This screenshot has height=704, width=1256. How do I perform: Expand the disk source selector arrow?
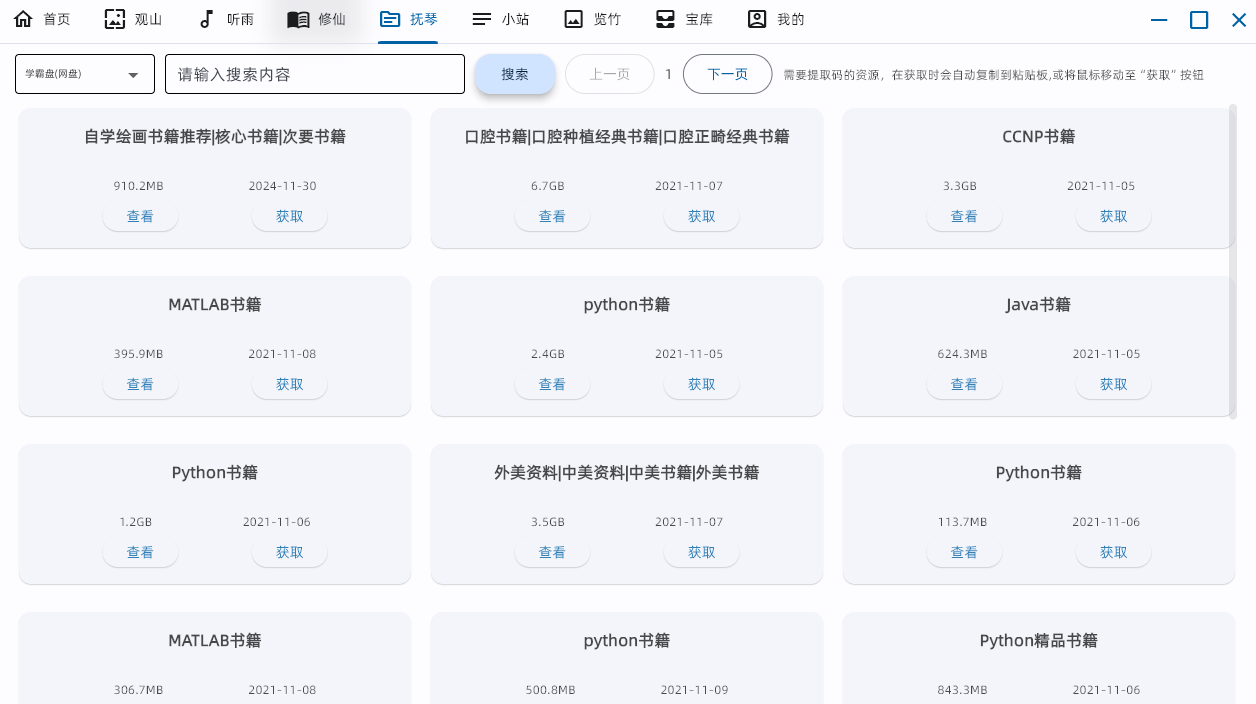[133, 76]
